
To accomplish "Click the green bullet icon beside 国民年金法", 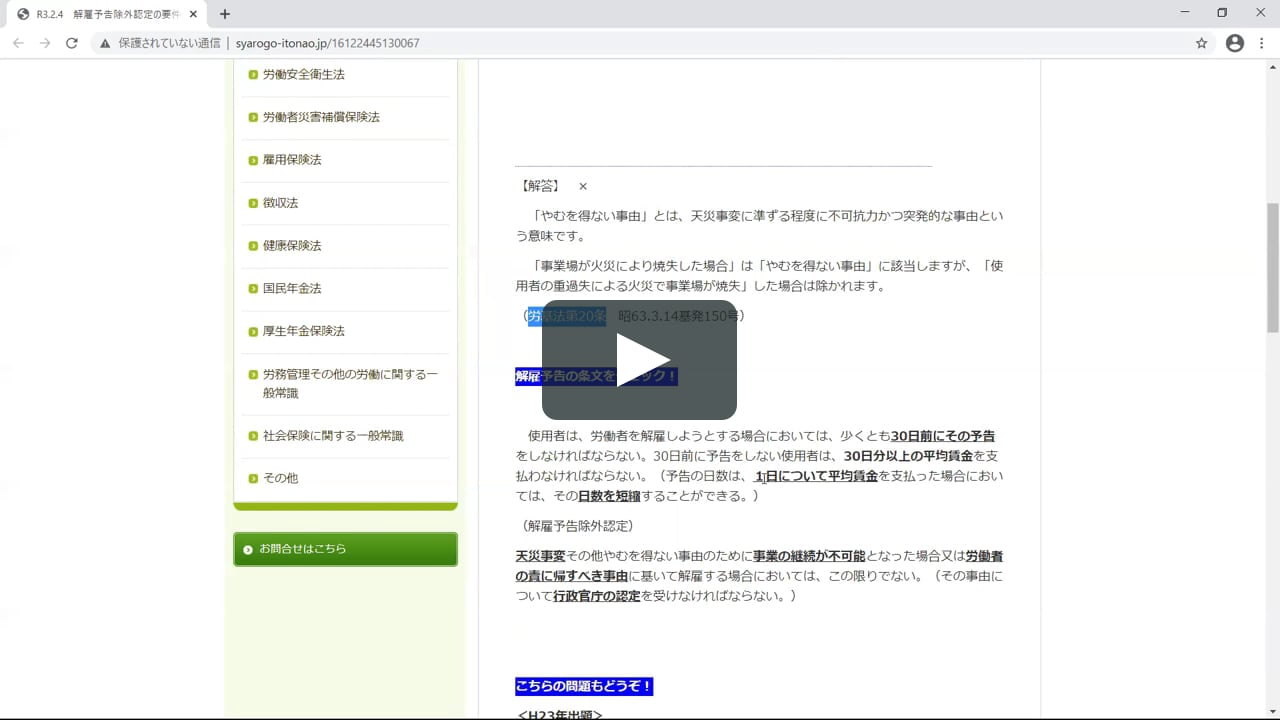I will click(x=253, y=289).
